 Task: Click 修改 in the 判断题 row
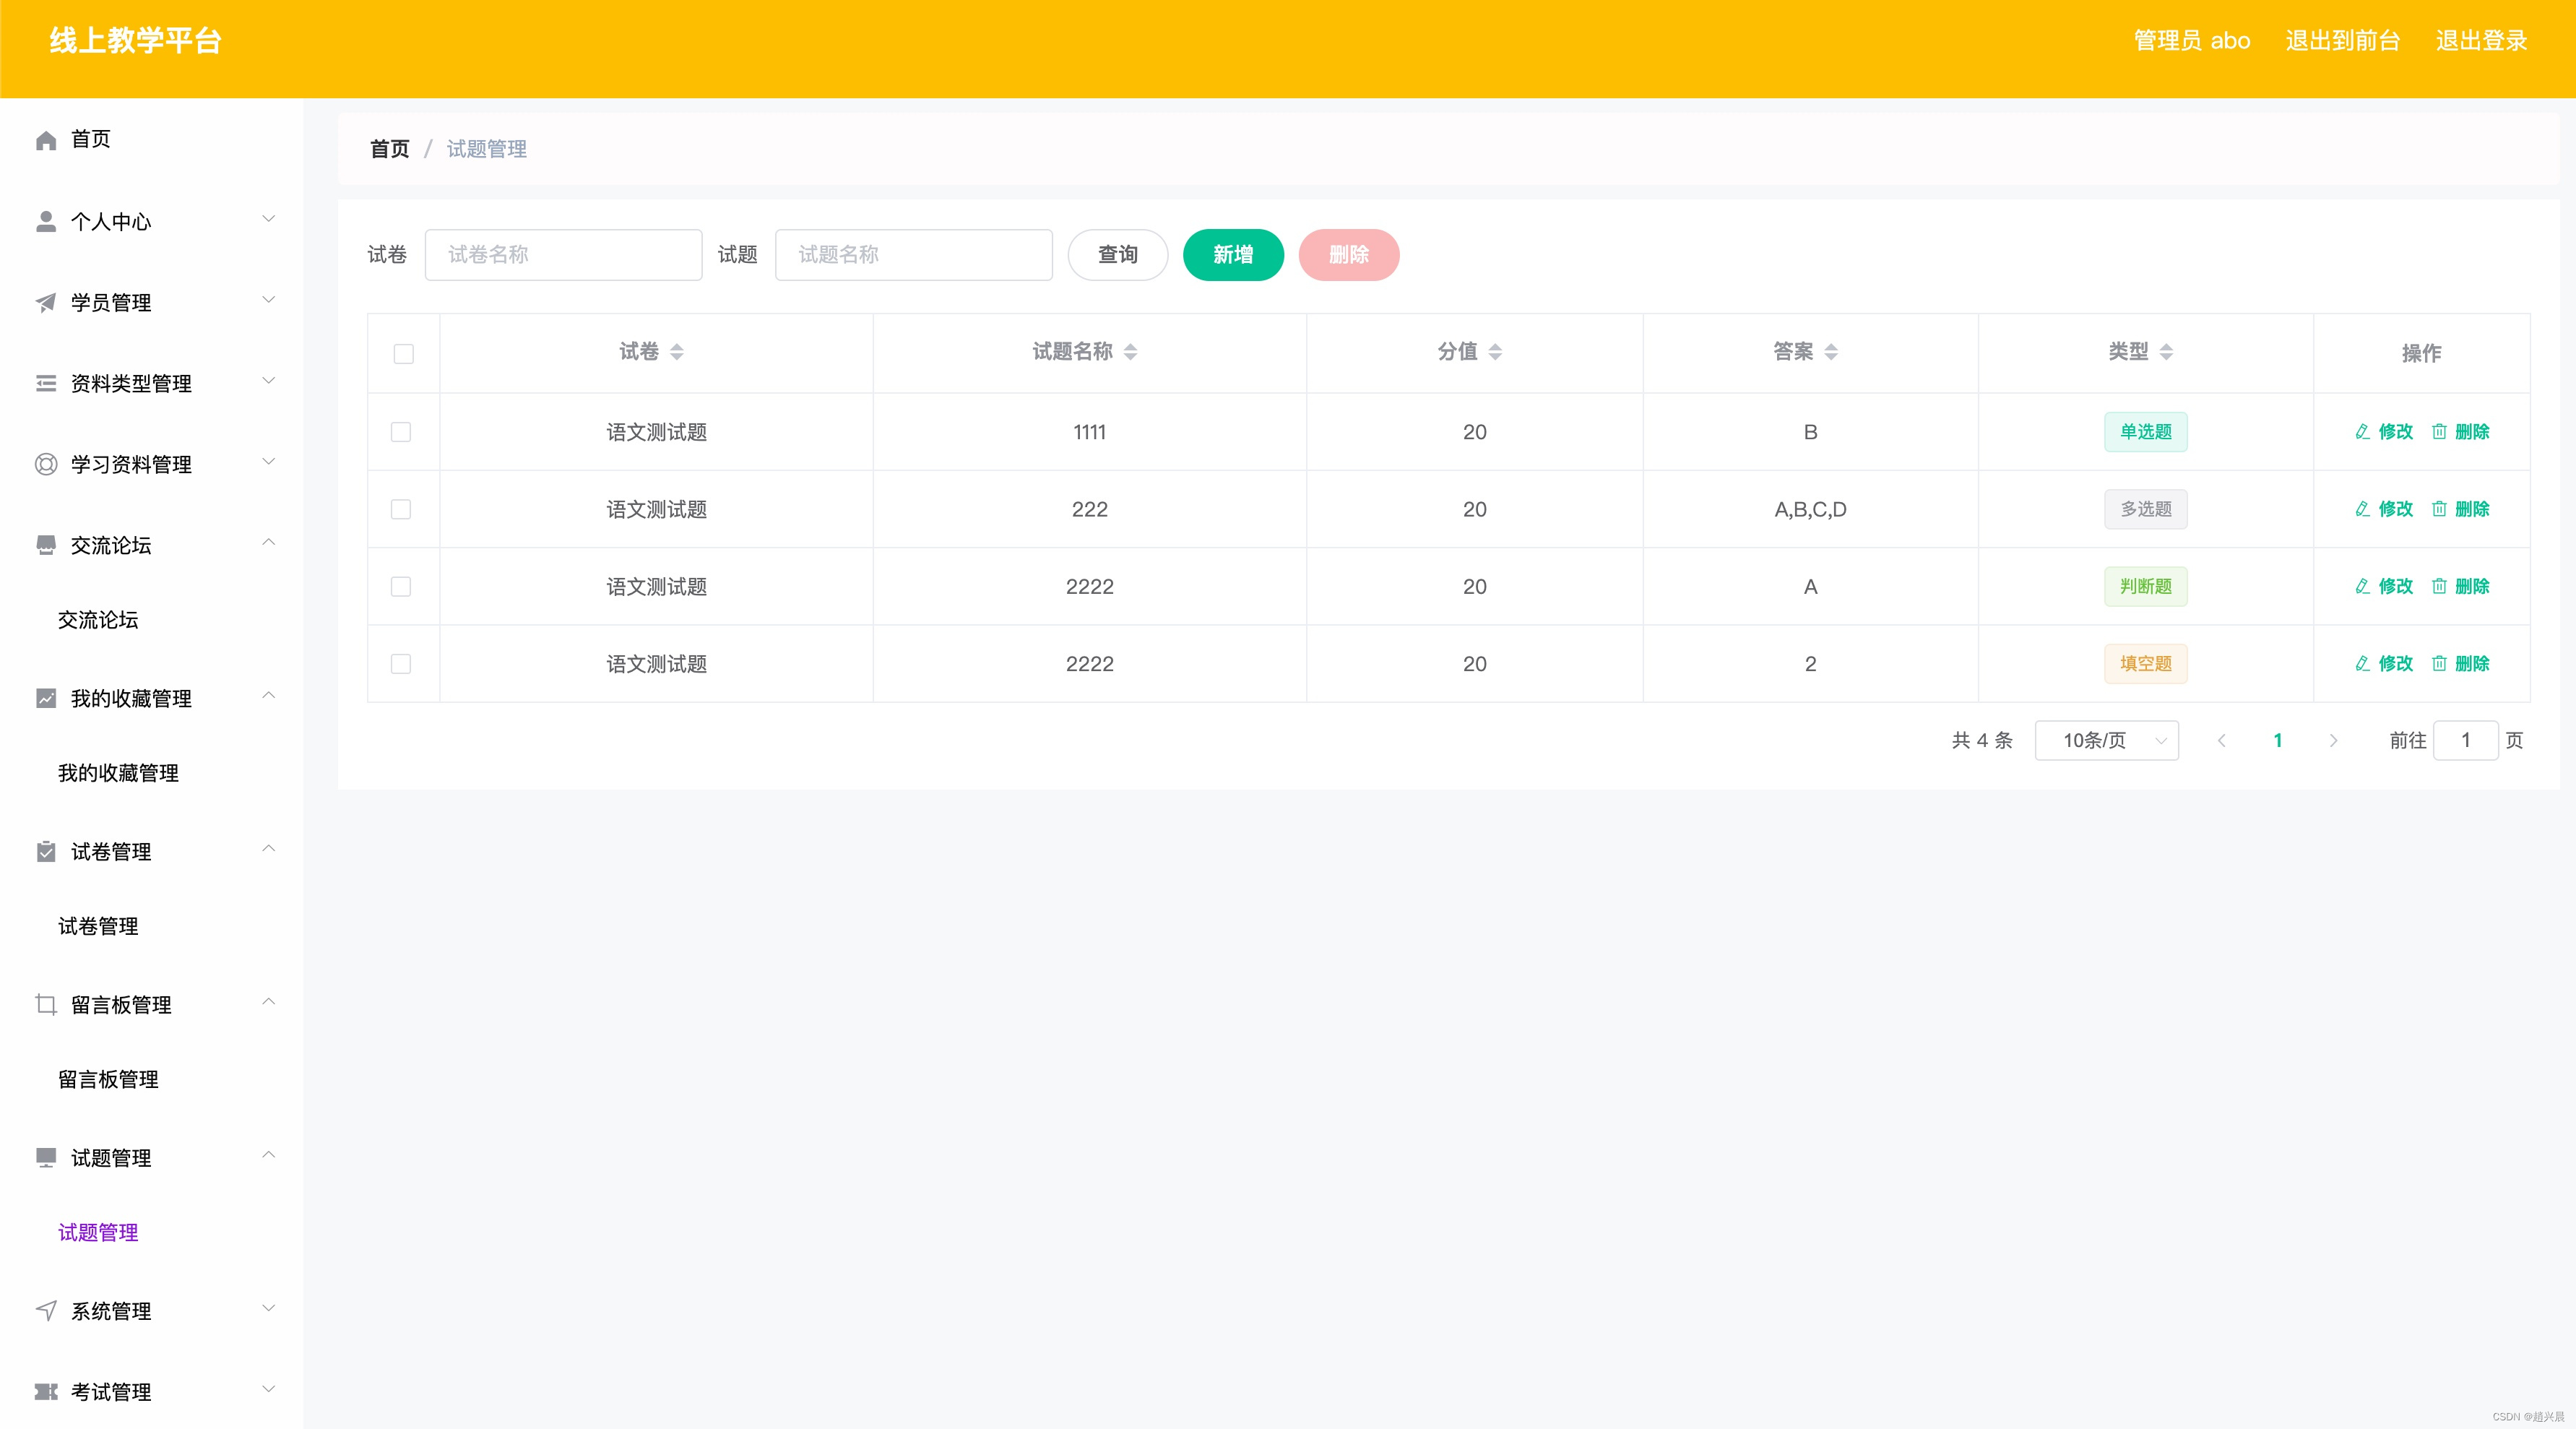(2396, 586)
